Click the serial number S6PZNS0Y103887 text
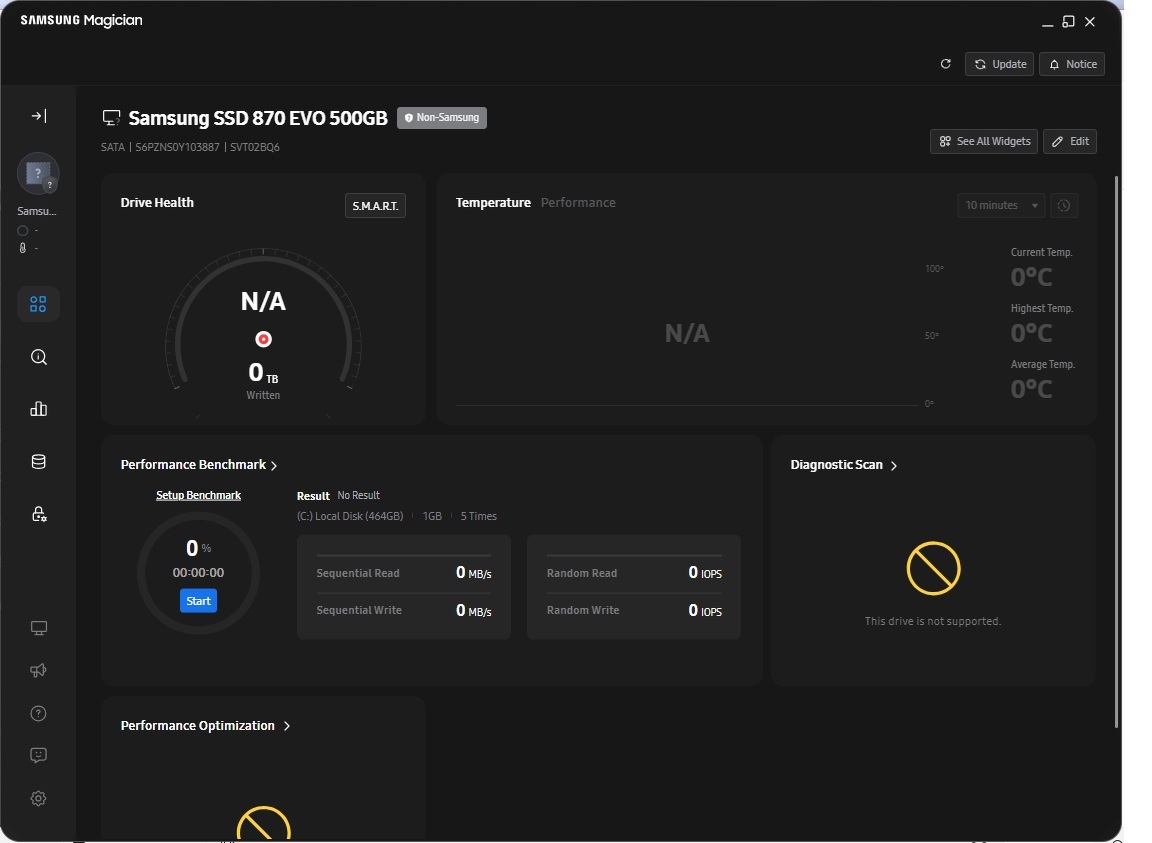1152x843 pixels. (x=177, y=147)
